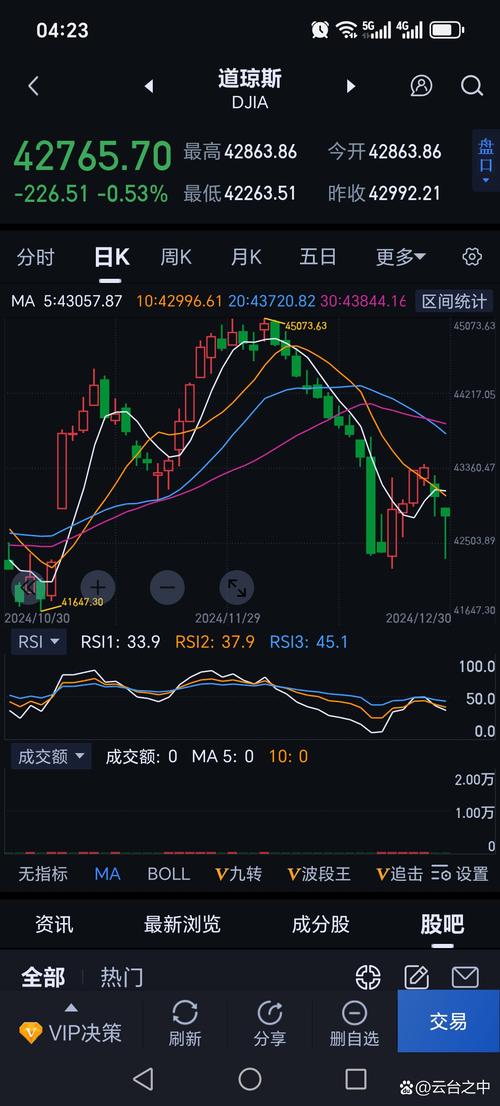Expand chart to fullscreen
500x1106 pixels.
(x=237, y=587)
